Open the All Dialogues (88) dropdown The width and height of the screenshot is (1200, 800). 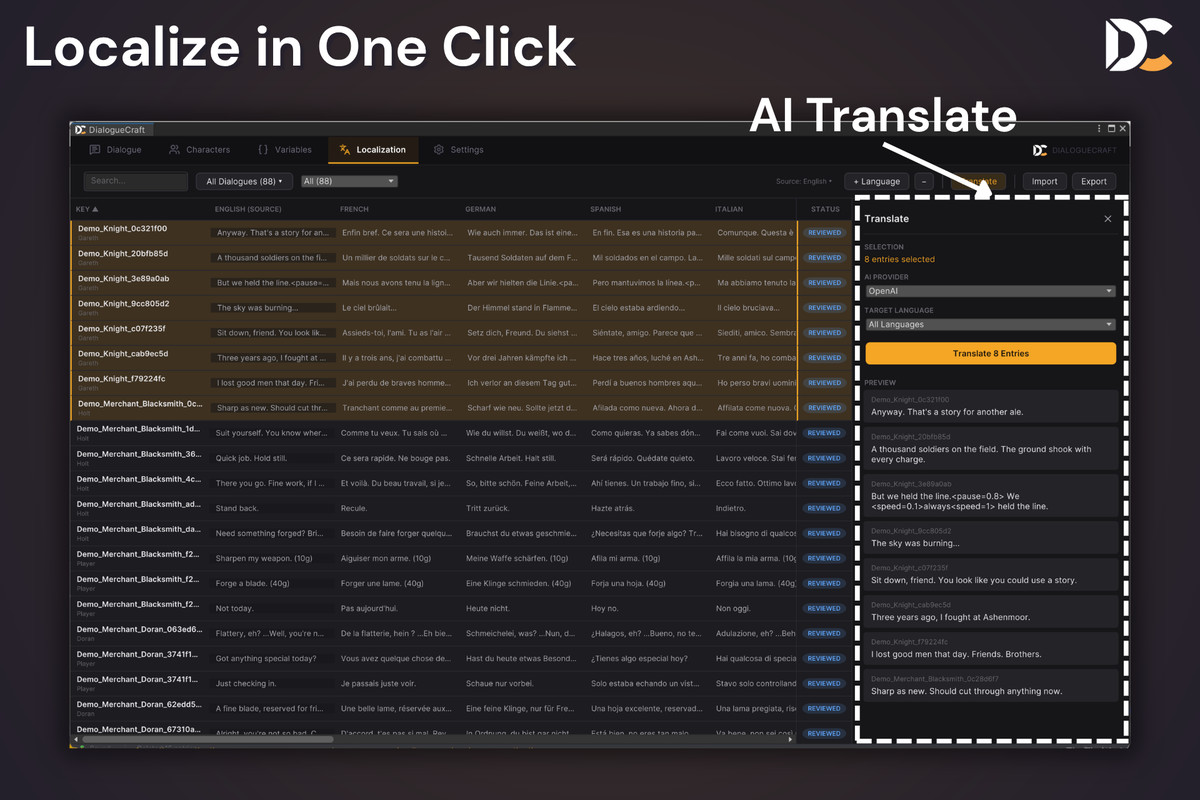point(244,181)
